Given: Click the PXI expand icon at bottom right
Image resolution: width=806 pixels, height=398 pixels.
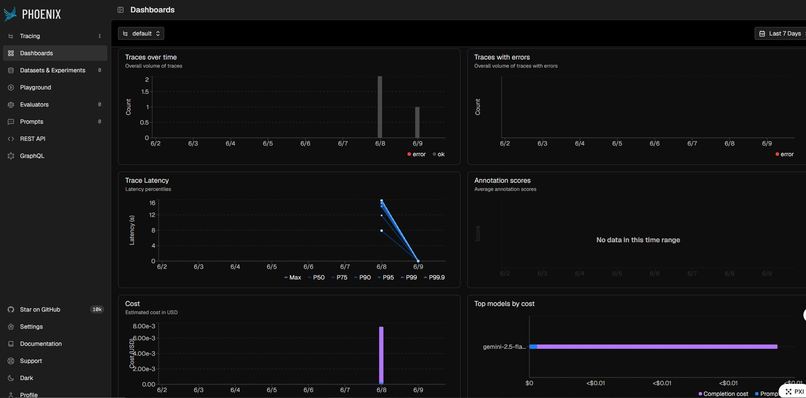Looking at the screenshot, I should coord(788,392).
